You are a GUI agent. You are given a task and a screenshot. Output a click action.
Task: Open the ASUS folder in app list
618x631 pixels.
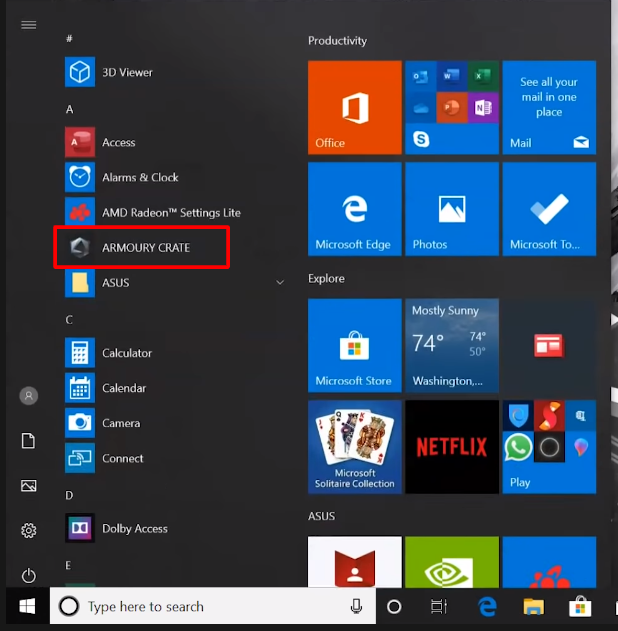(173, 283)
